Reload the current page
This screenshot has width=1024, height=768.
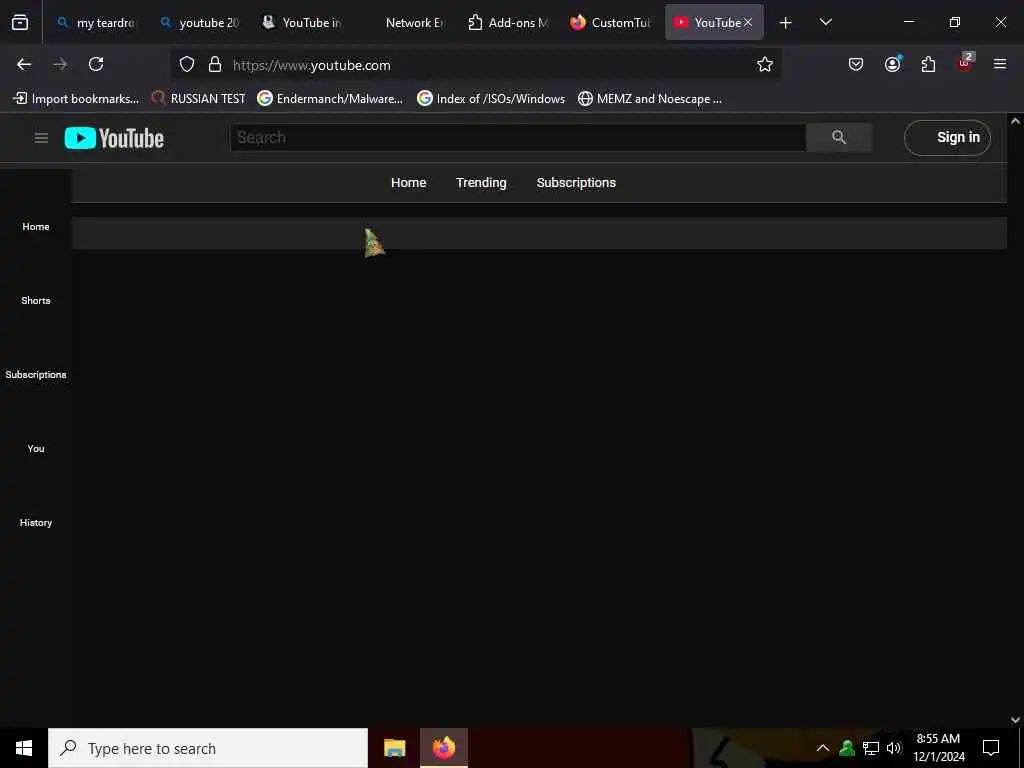(96, 64)
